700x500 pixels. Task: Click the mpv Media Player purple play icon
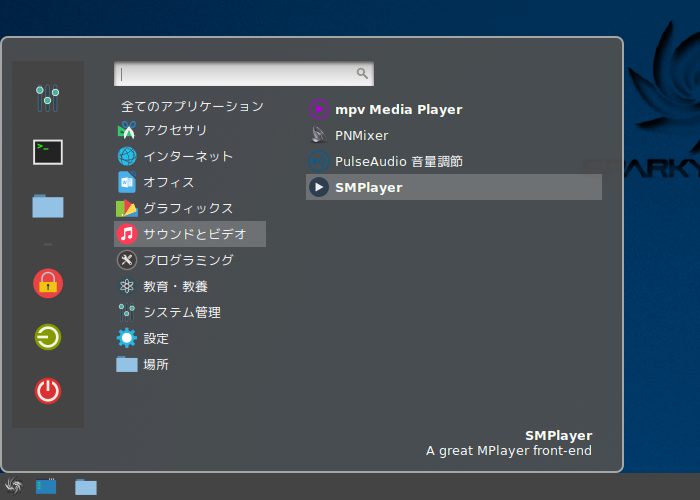(319, 109)
